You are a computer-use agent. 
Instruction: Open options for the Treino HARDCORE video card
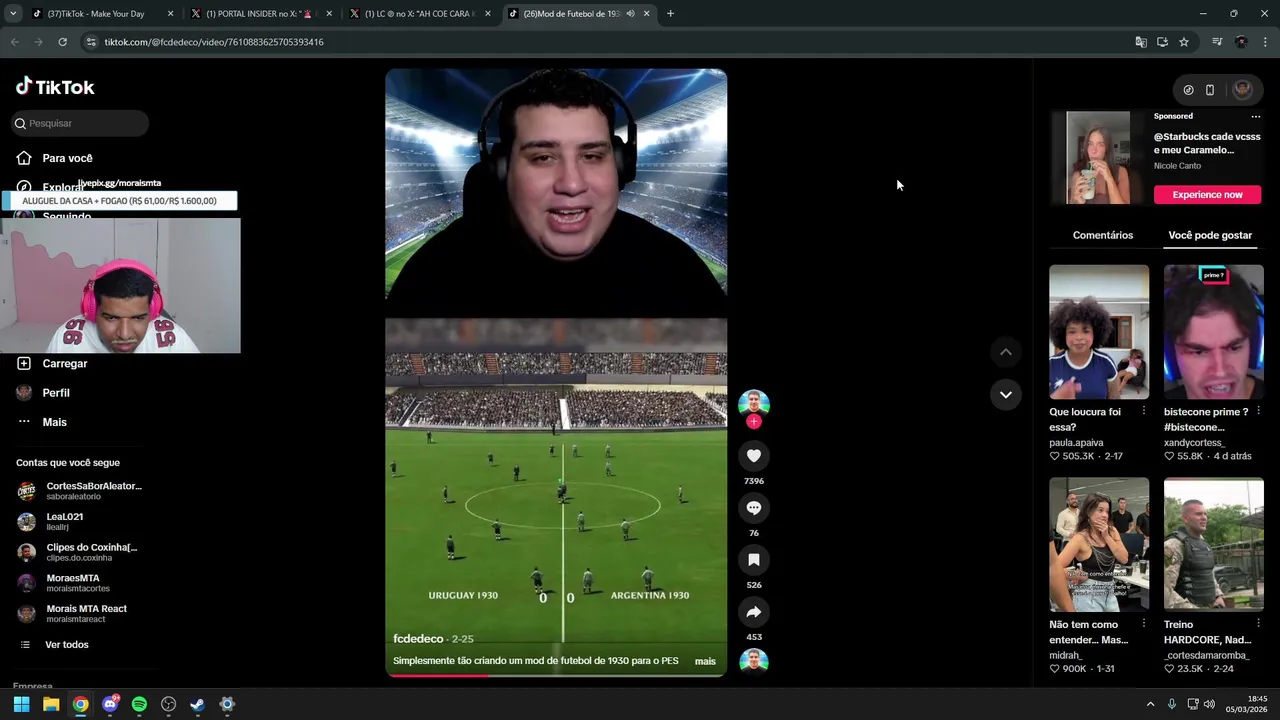[1258, 624]
